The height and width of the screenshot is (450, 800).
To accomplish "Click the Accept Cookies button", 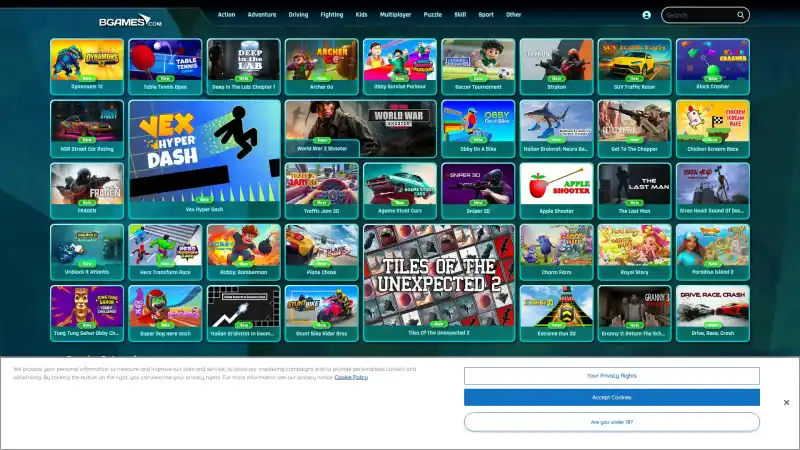I will coord(611,397).
